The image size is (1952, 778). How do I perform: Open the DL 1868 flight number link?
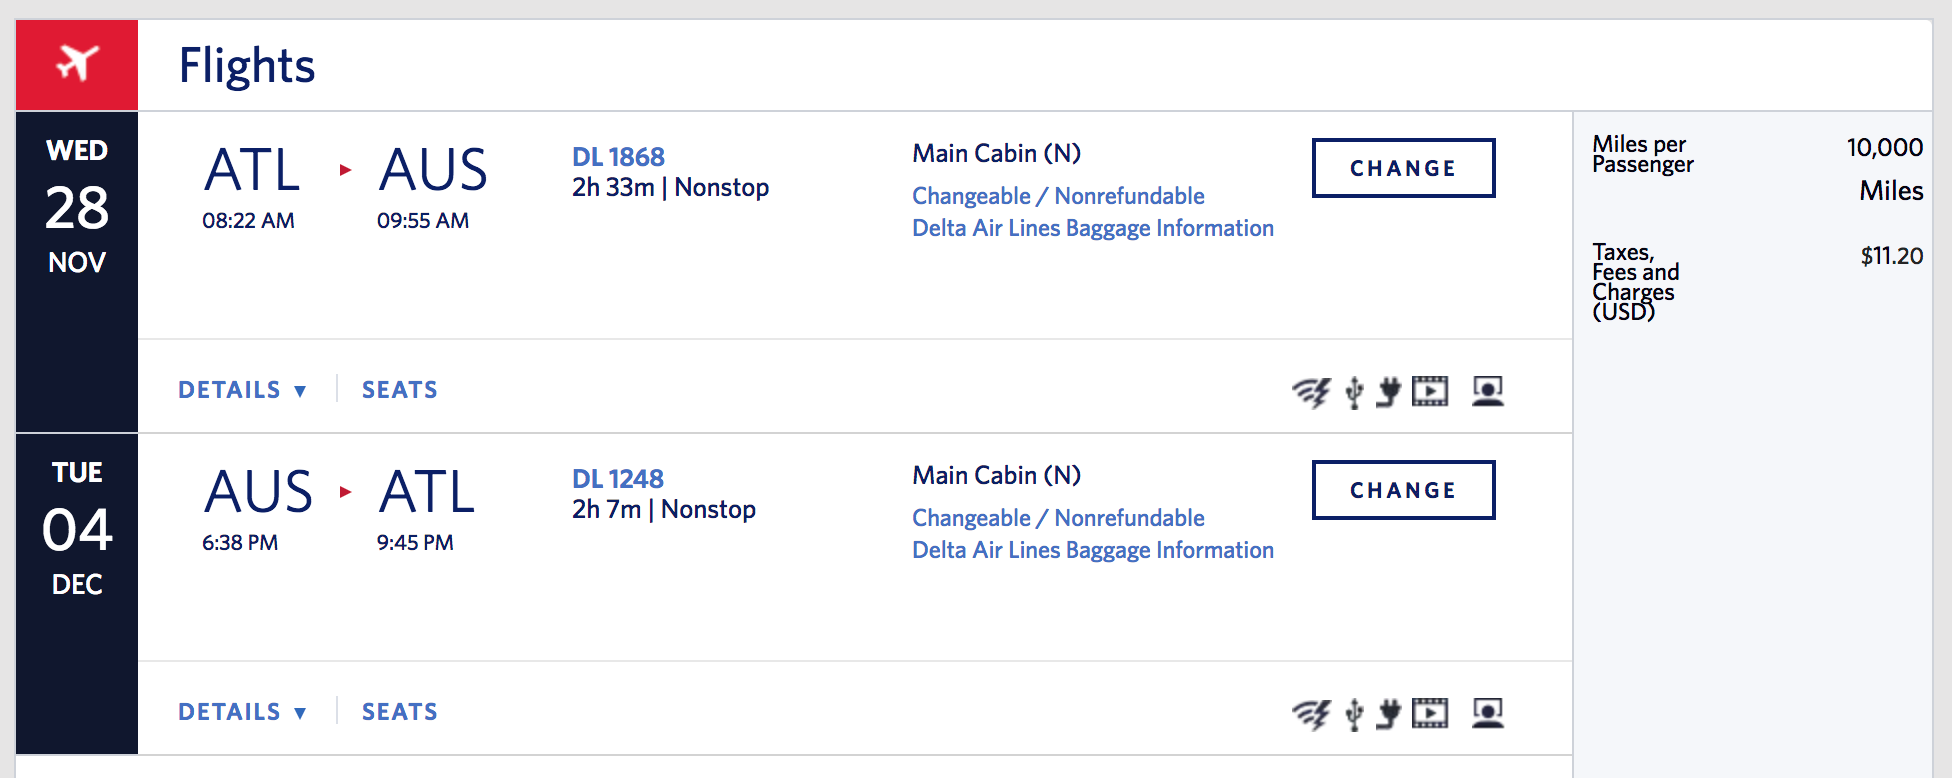tap(618, 157)
